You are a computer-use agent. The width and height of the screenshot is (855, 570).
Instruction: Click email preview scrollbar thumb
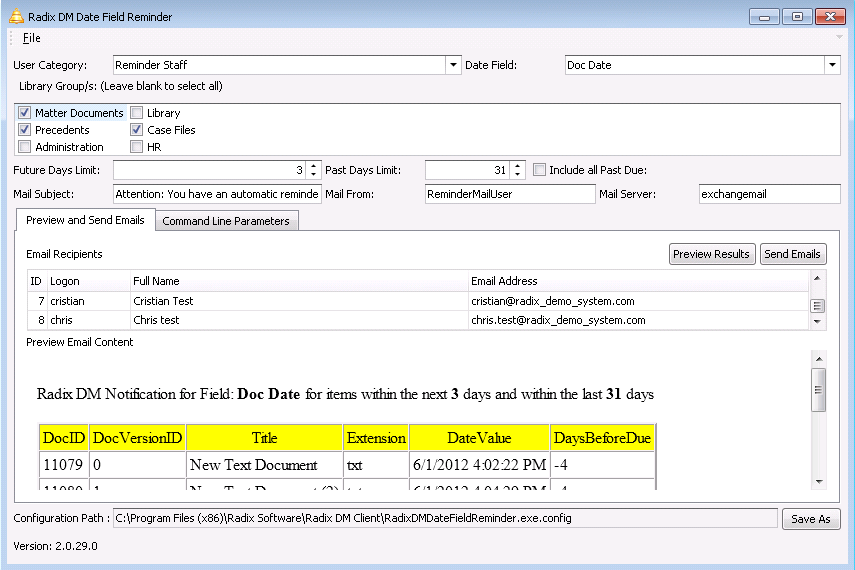(818, 390)
